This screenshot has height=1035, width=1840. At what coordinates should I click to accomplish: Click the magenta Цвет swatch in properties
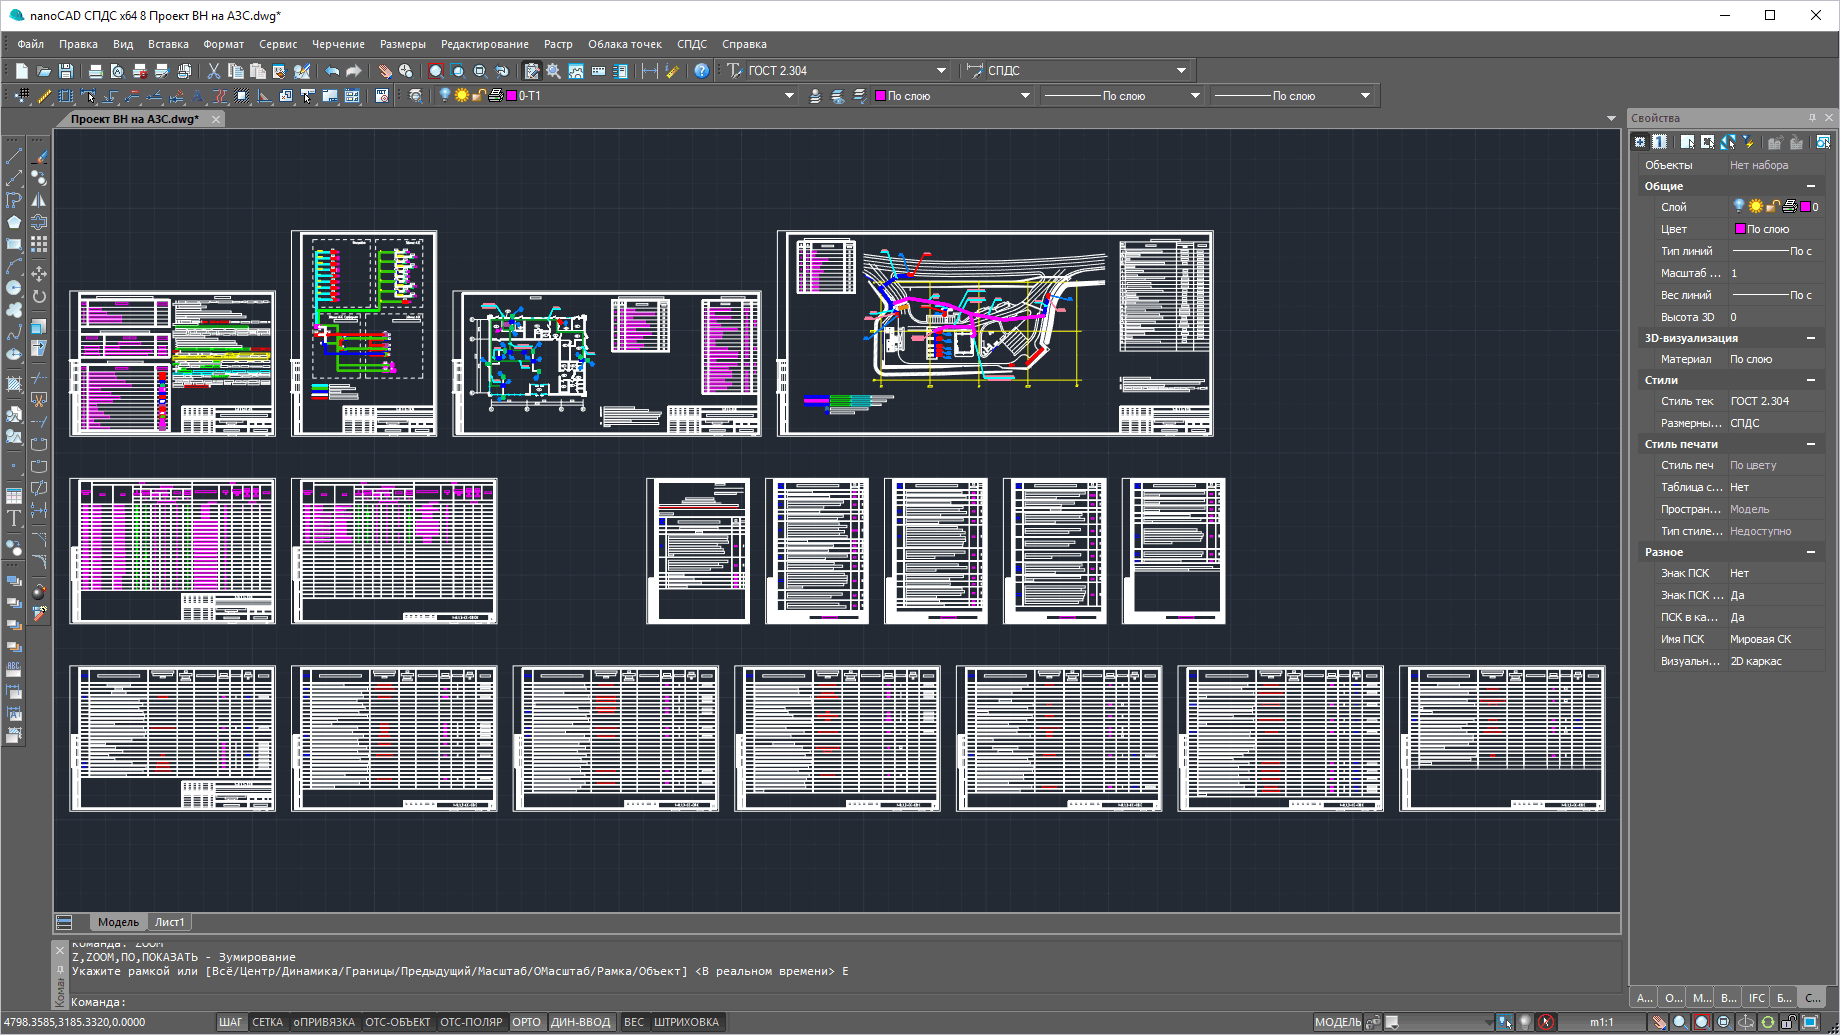[1740, 229]
